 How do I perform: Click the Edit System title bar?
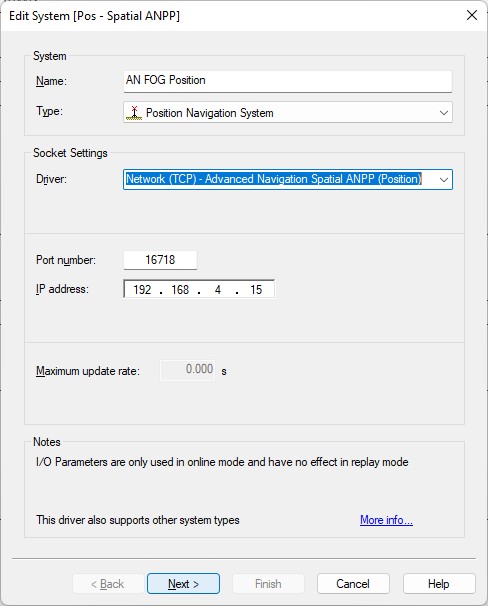[232, 16]
